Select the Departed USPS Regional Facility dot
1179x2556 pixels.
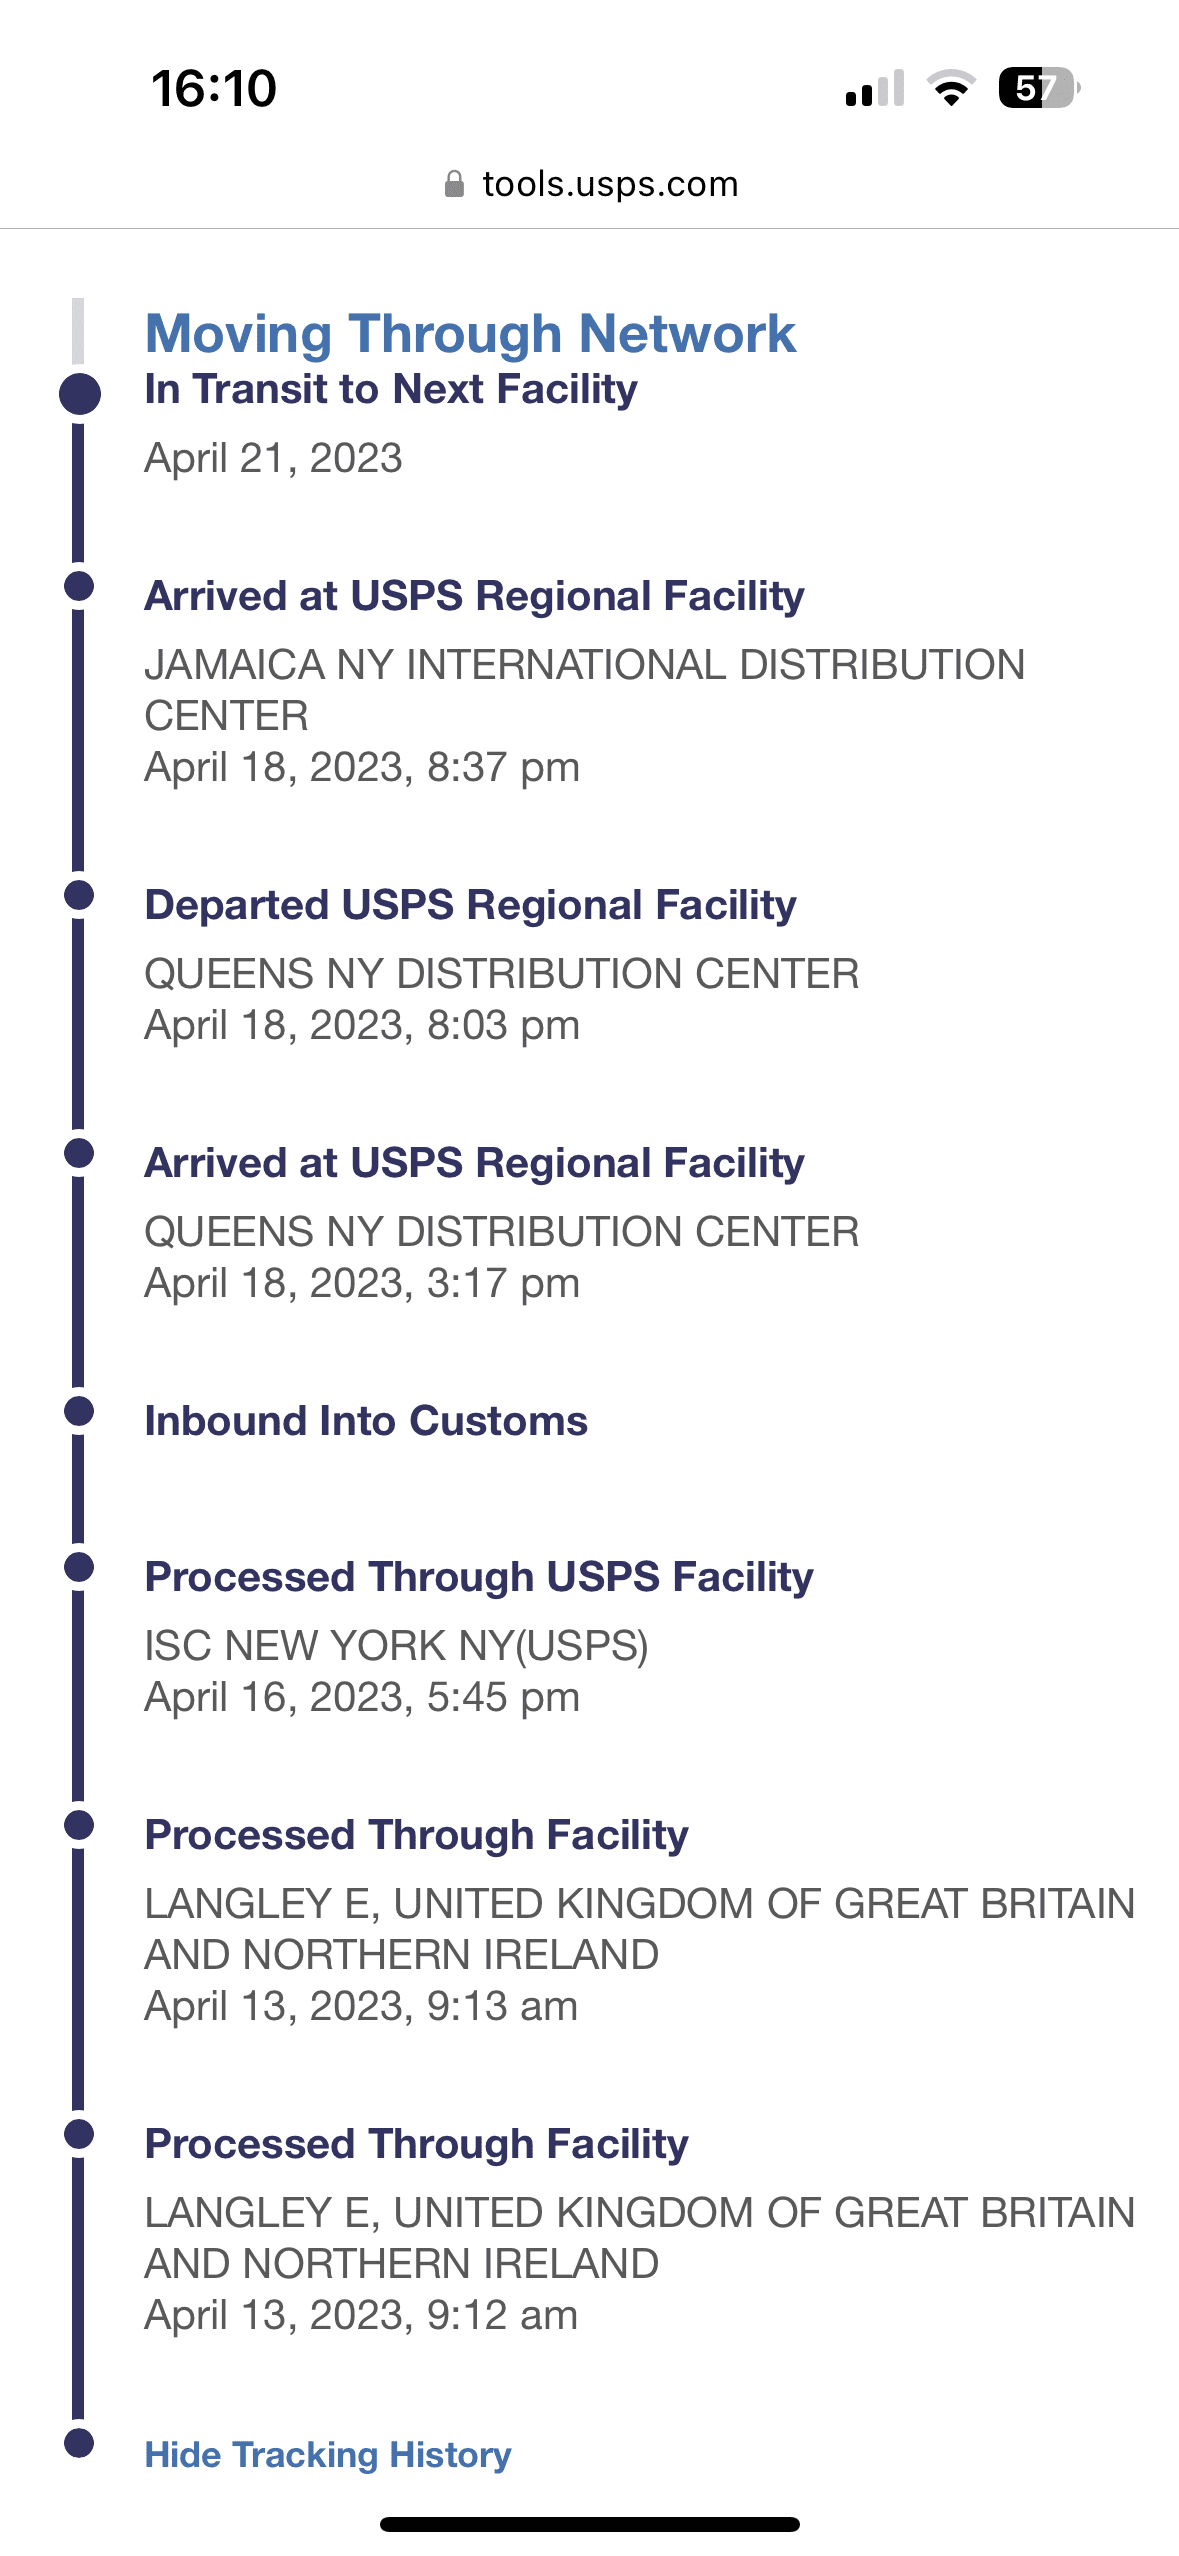pos(79,895)
